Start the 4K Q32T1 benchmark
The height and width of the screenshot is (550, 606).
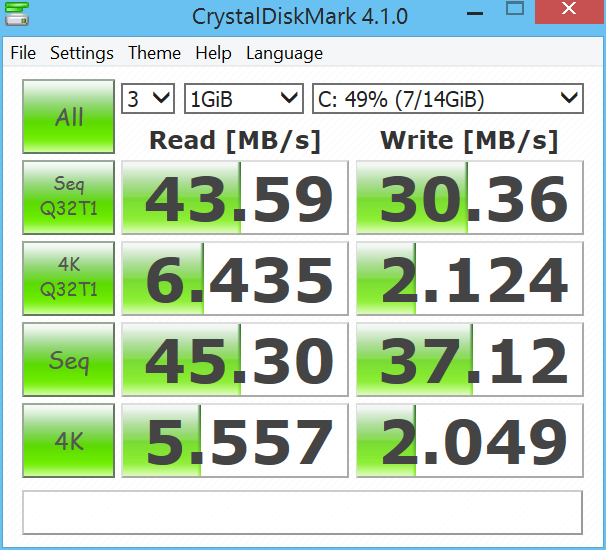click(68, 278)
